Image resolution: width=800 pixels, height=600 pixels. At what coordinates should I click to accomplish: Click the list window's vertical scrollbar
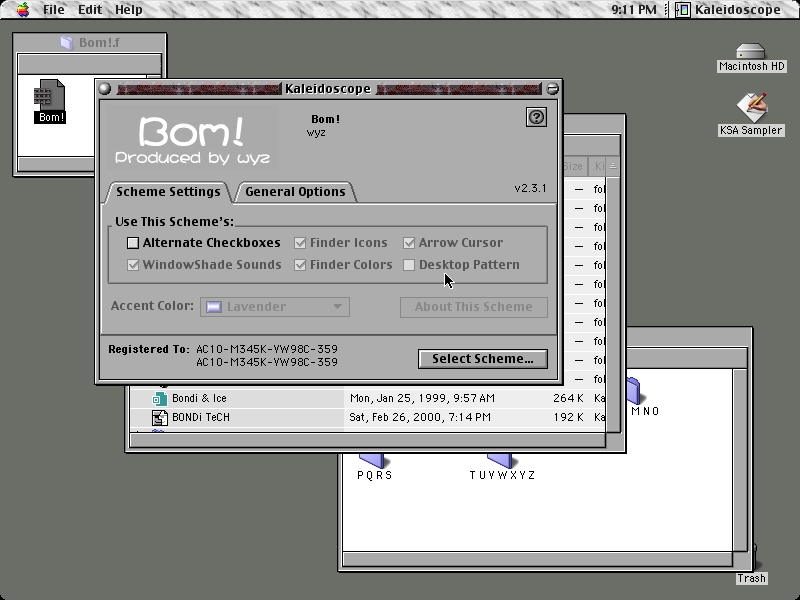(613, 304)
